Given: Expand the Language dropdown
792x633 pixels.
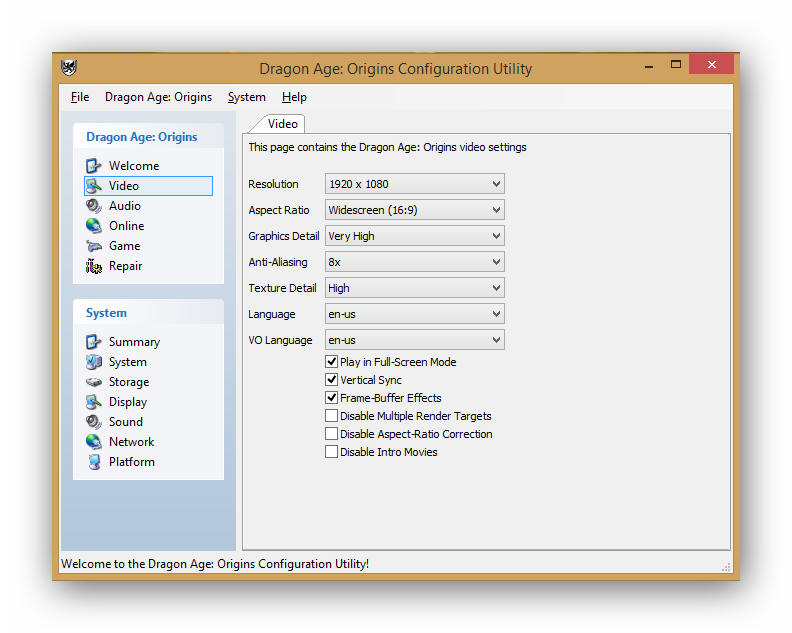Looking at the screenshot, I should coord(415,314).
